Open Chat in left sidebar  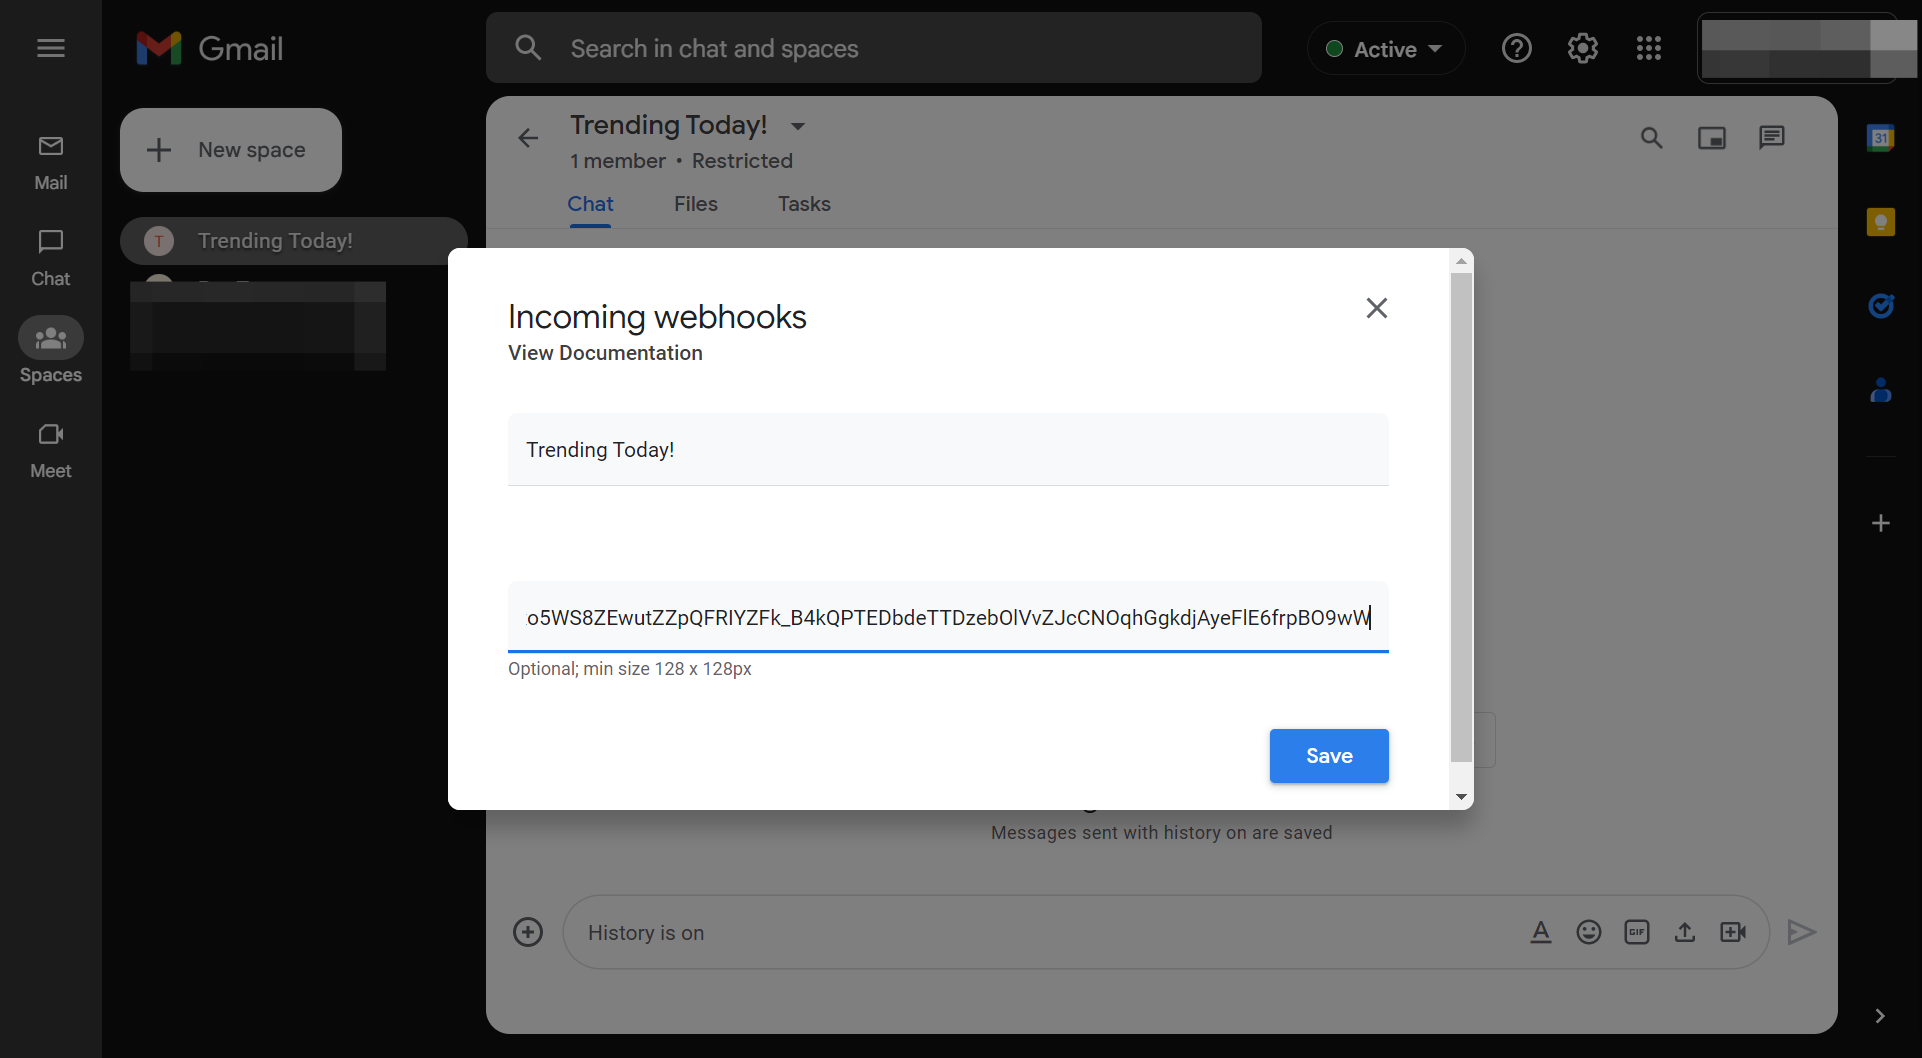tap(51, 259)
